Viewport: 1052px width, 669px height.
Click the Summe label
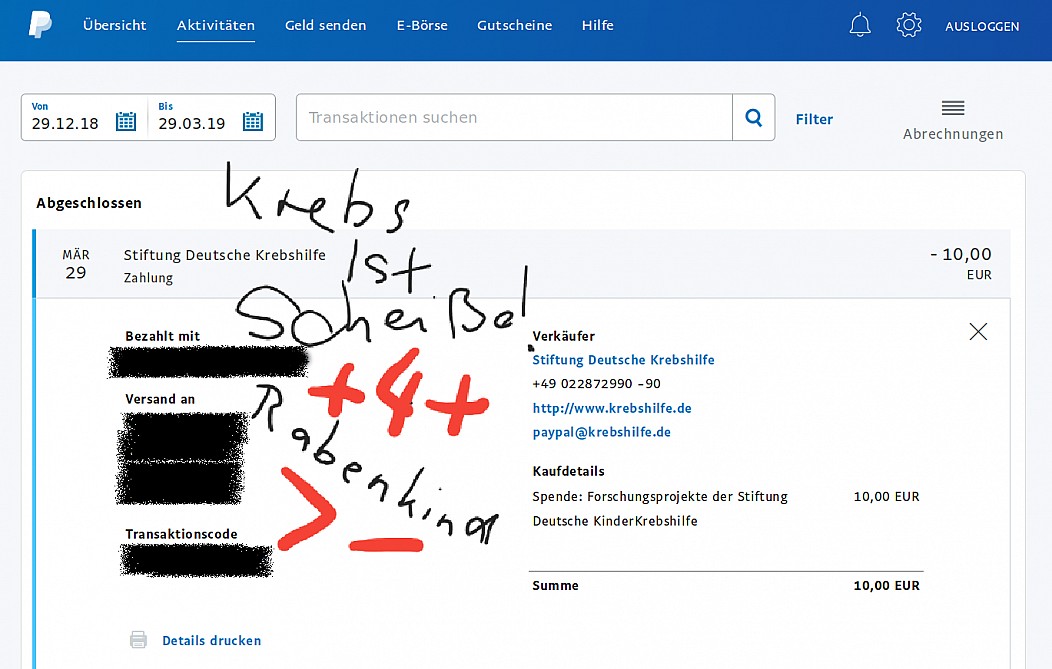click(x=556, y=585)
